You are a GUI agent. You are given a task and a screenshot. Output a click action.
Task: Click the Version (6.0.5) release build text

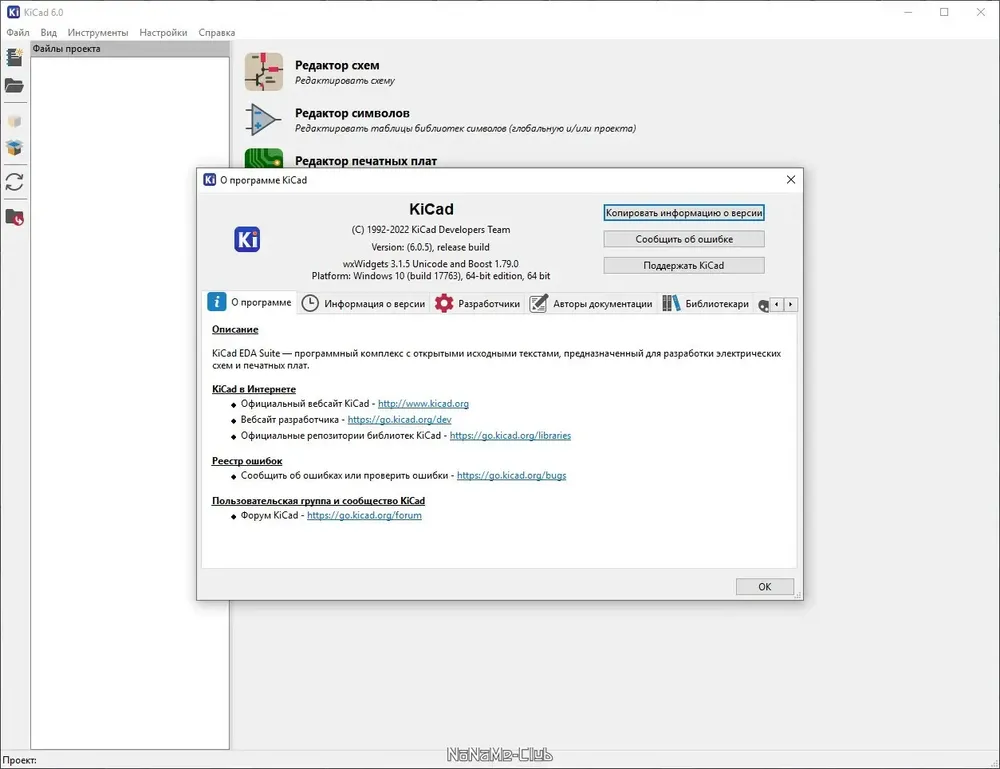[x=430, y=247]
